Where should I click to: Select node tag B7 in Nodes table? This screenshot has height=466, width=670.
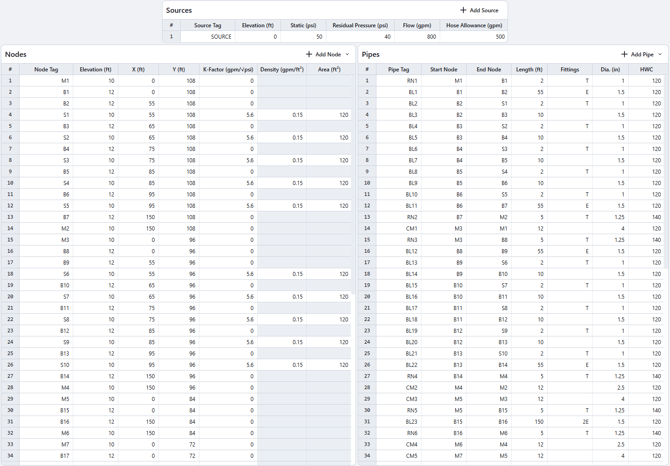(46, 217)
